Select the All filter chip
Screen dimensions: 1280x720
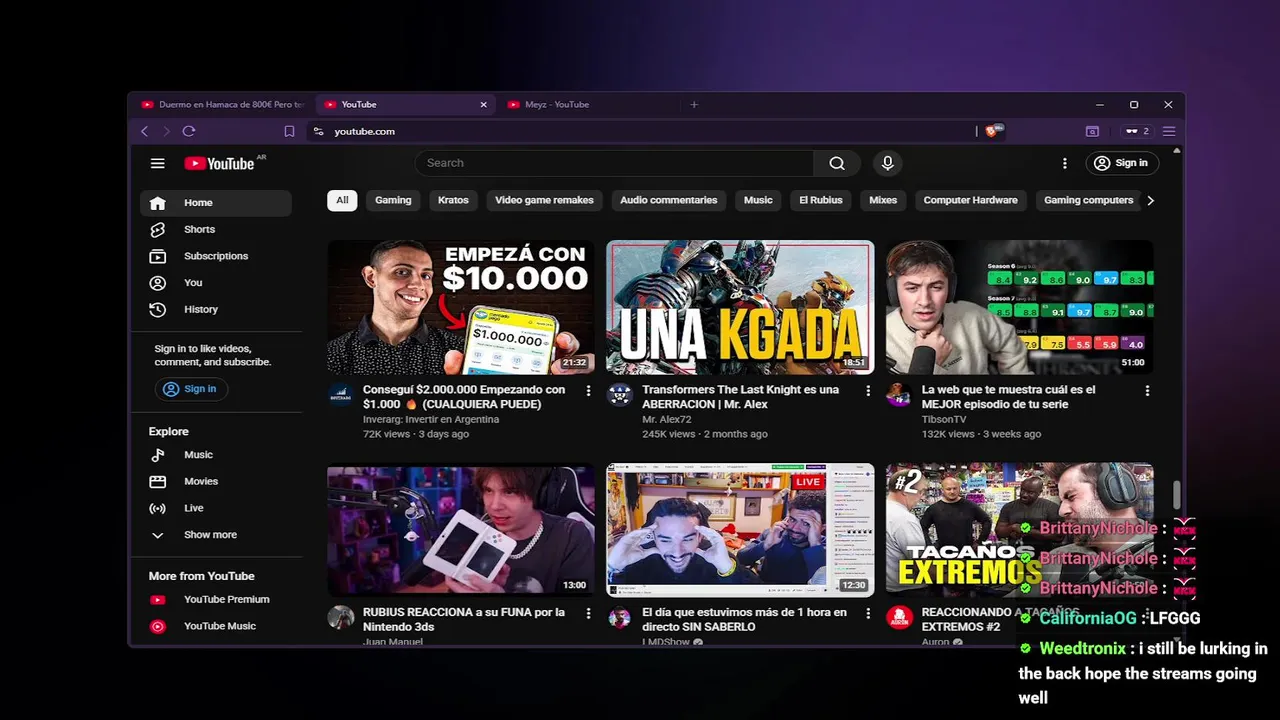coord(342,200)
